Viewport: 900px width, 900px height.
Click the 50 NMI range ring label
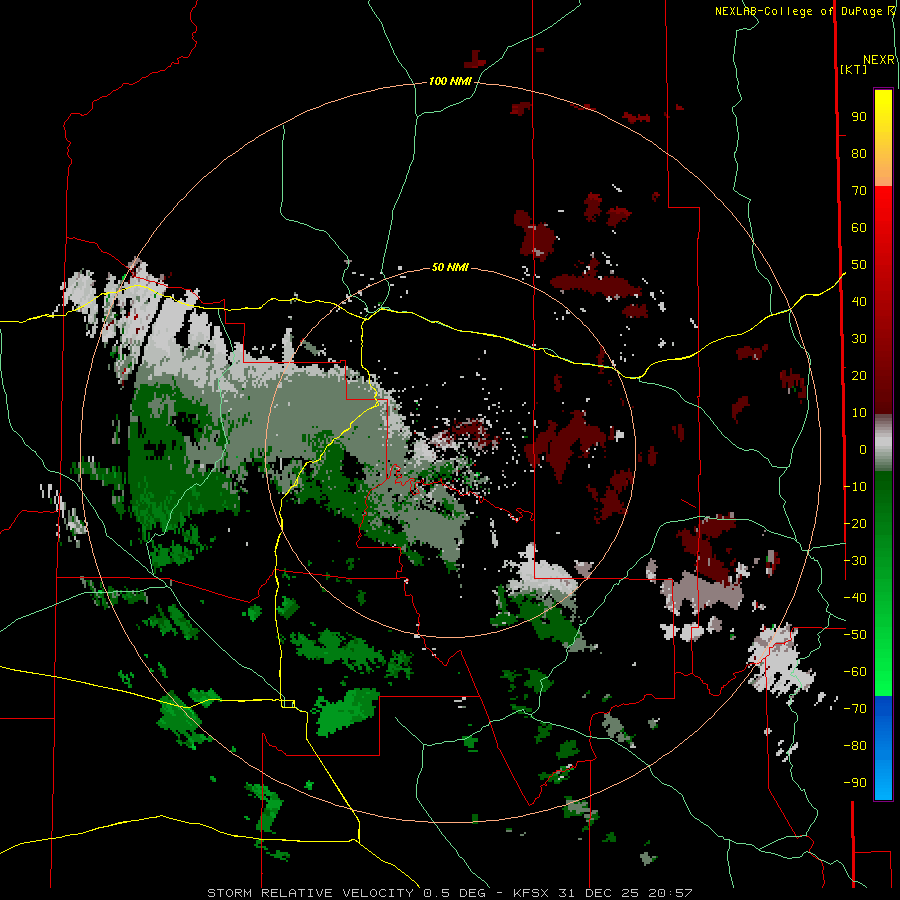(x=450, y=267)
